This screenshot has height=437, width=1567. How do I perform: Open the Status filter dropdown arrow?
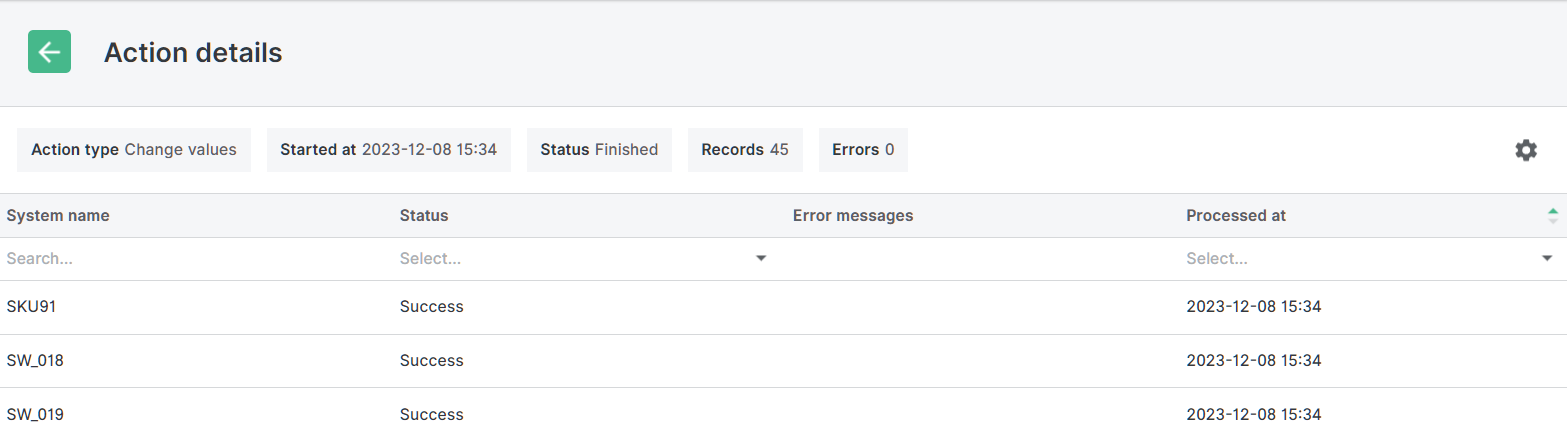click(761, 258)
